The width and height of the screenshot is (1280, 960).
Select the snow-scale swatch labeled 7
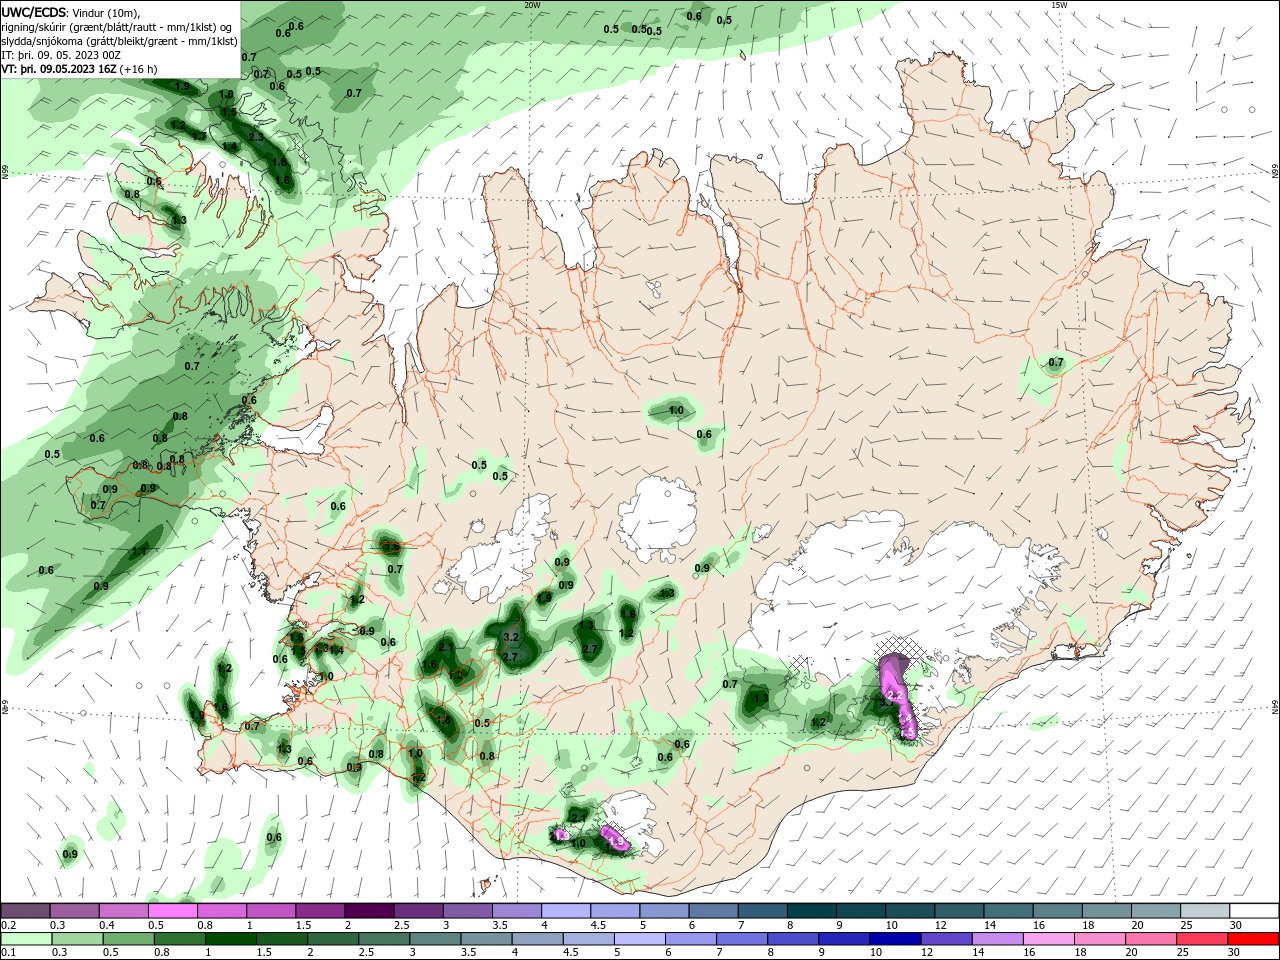click(763, 910)
